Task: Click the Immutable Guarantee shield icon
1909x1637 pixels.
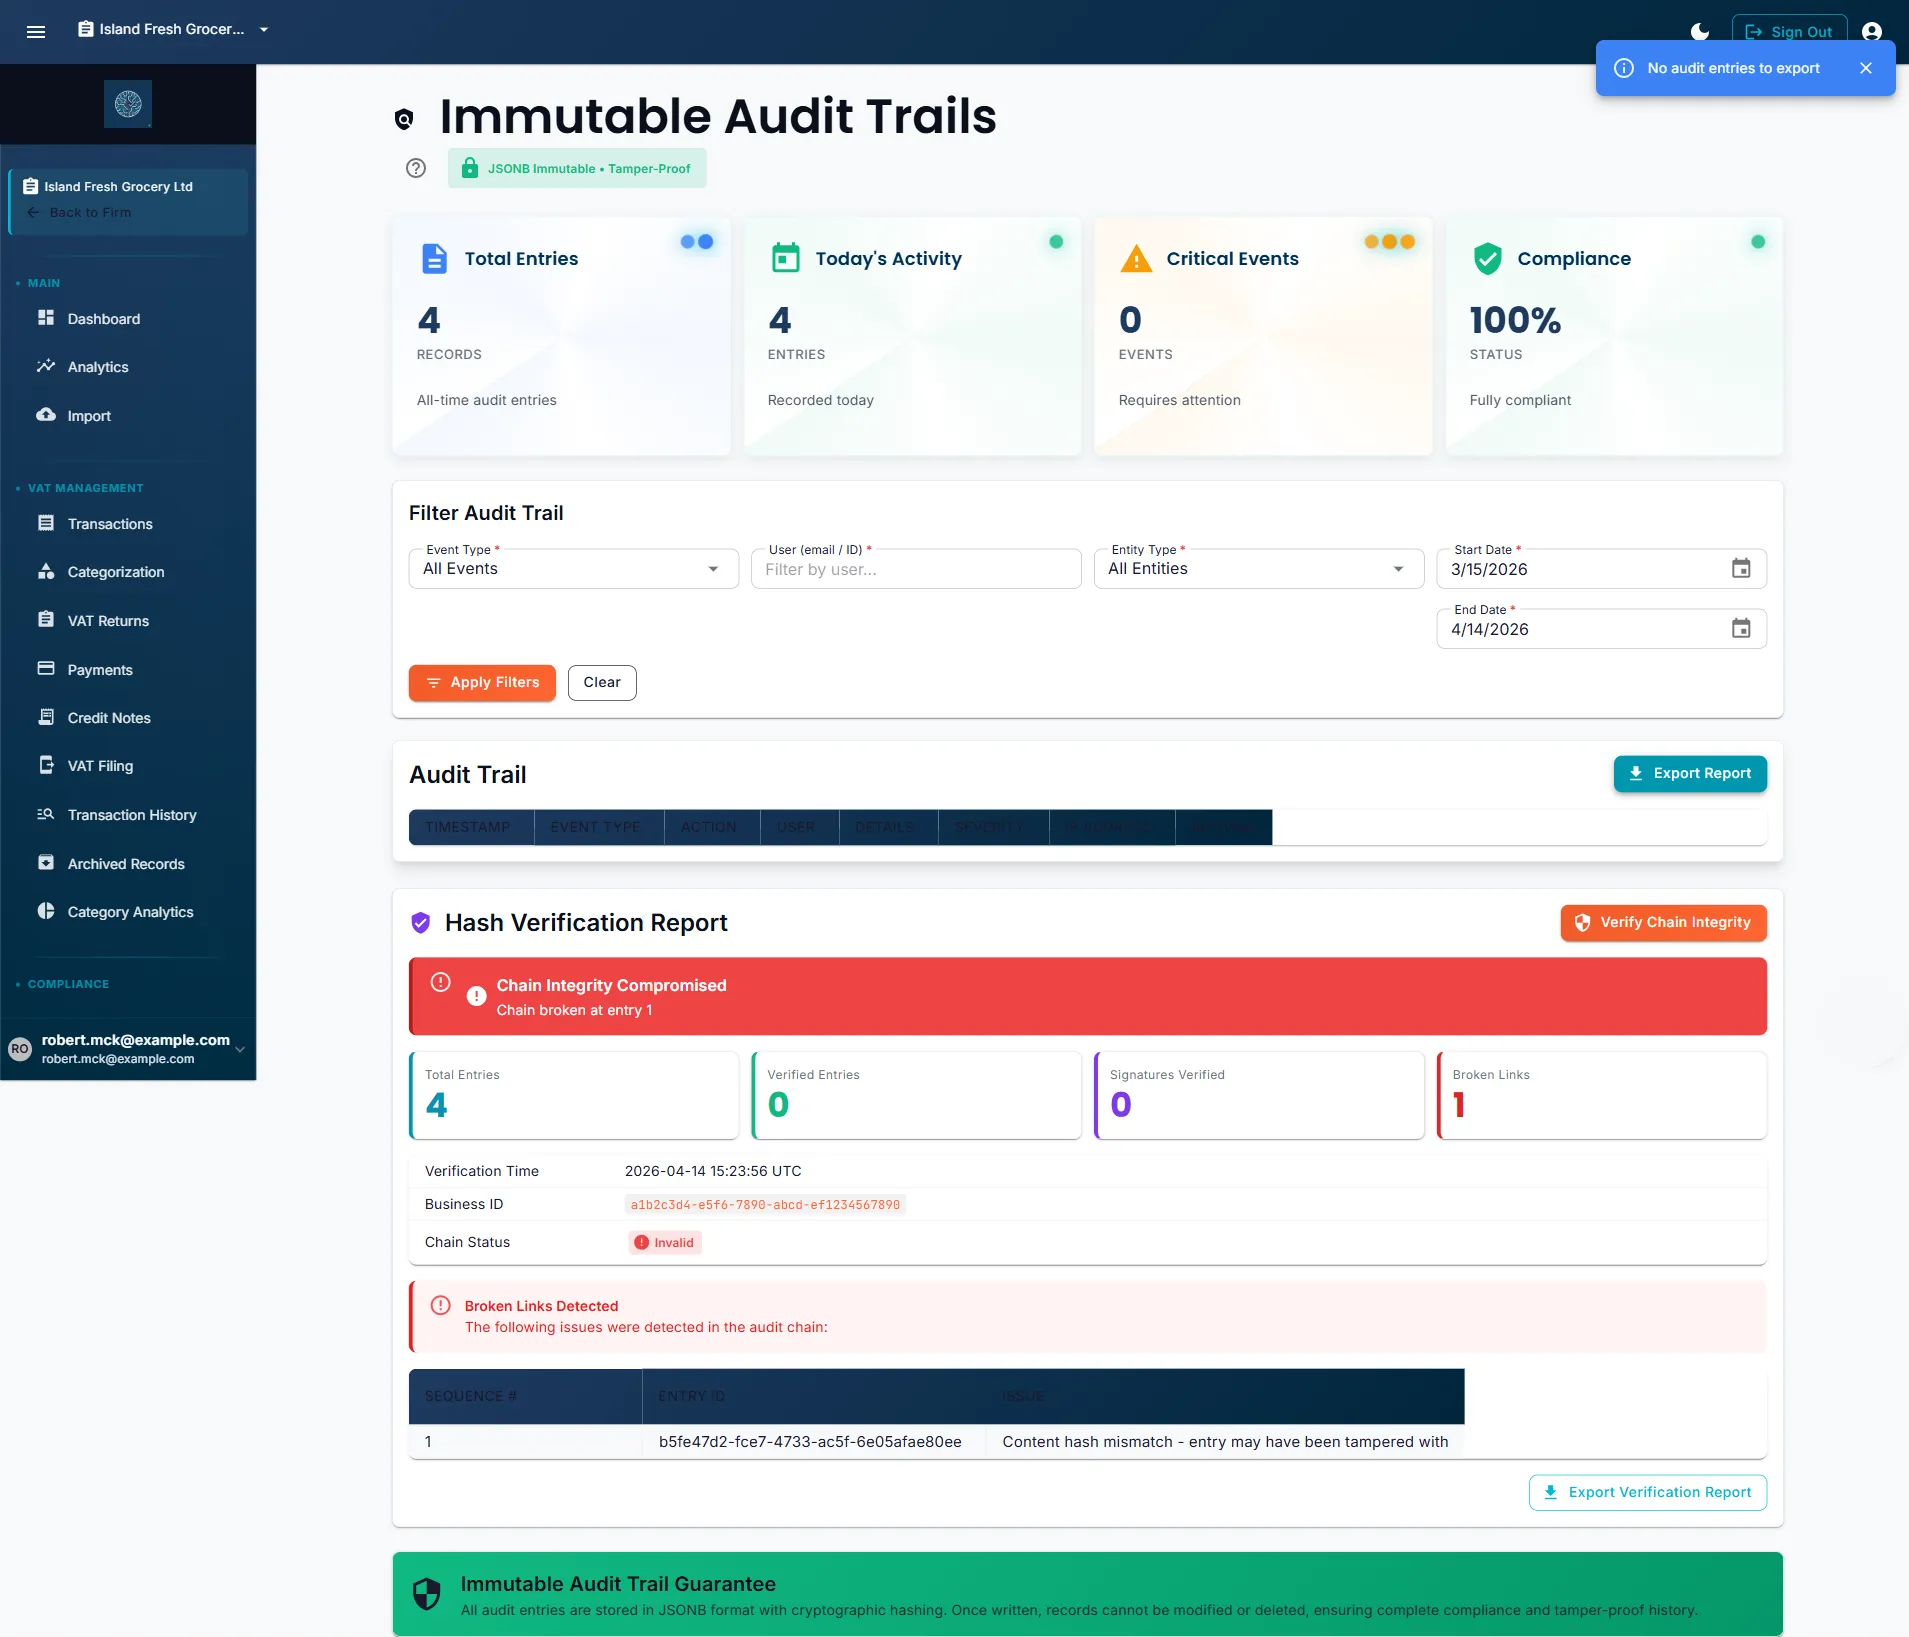Action: pyautogui.click(x=427, y=1594)
